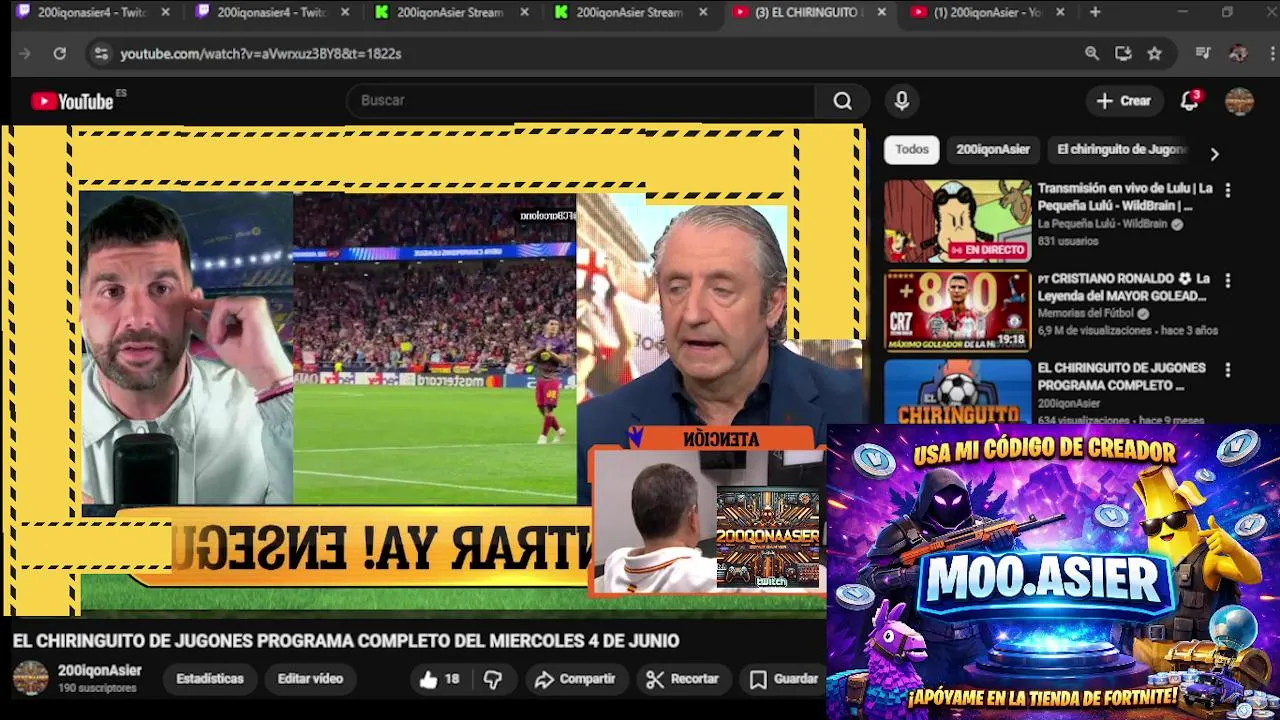Dislike the video with thumbs down
Image resolution: width=1280 pixels, height=720 pixels.
(493, 679)
